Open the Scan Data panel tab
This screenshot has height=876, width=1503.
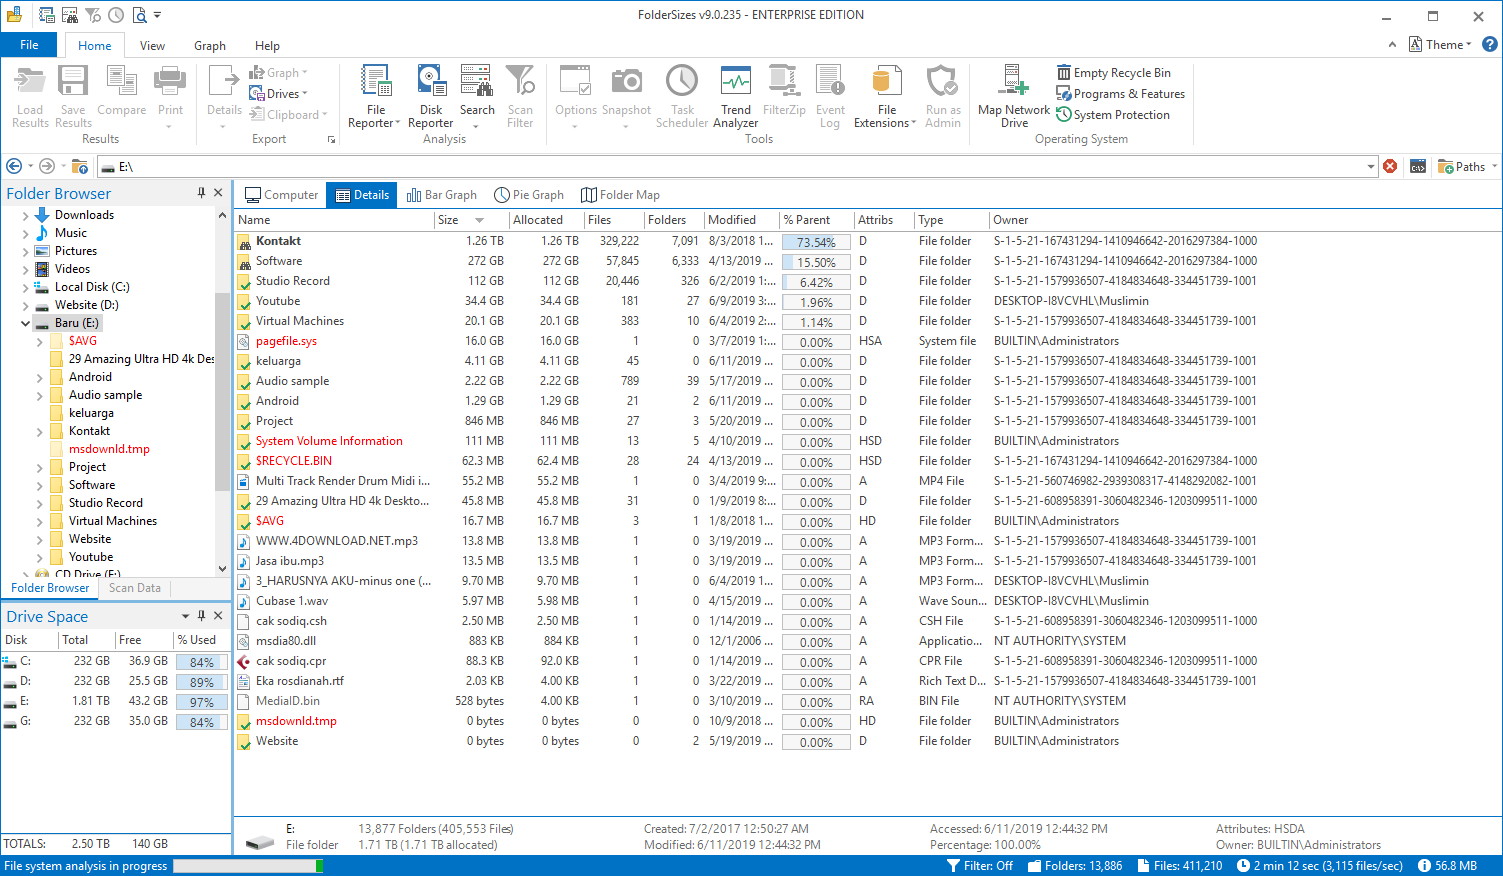135,588
